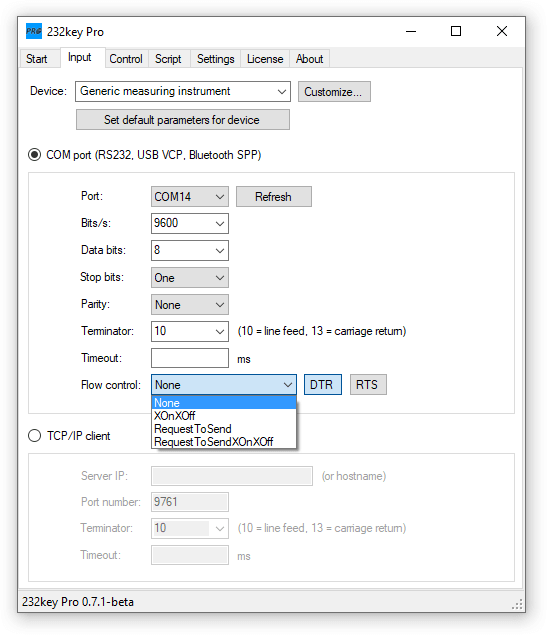Screen dimensions: 547x635
Task: Click the TCP/IP Timeout field
Action: 189,555
